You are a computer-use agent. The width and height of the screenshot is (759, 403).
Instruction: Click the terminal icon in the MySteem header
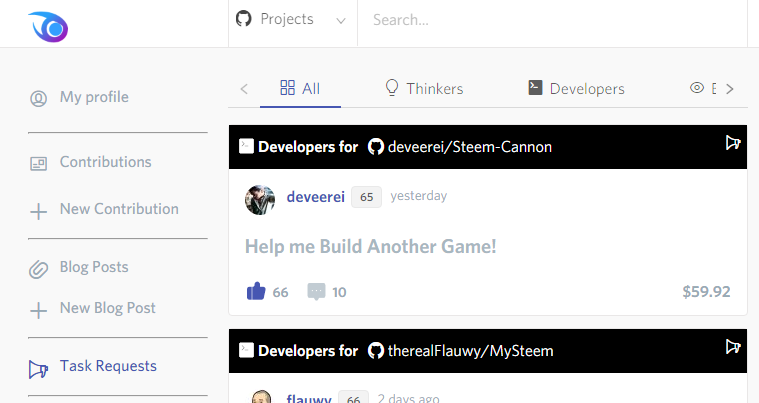click(246, 350)
